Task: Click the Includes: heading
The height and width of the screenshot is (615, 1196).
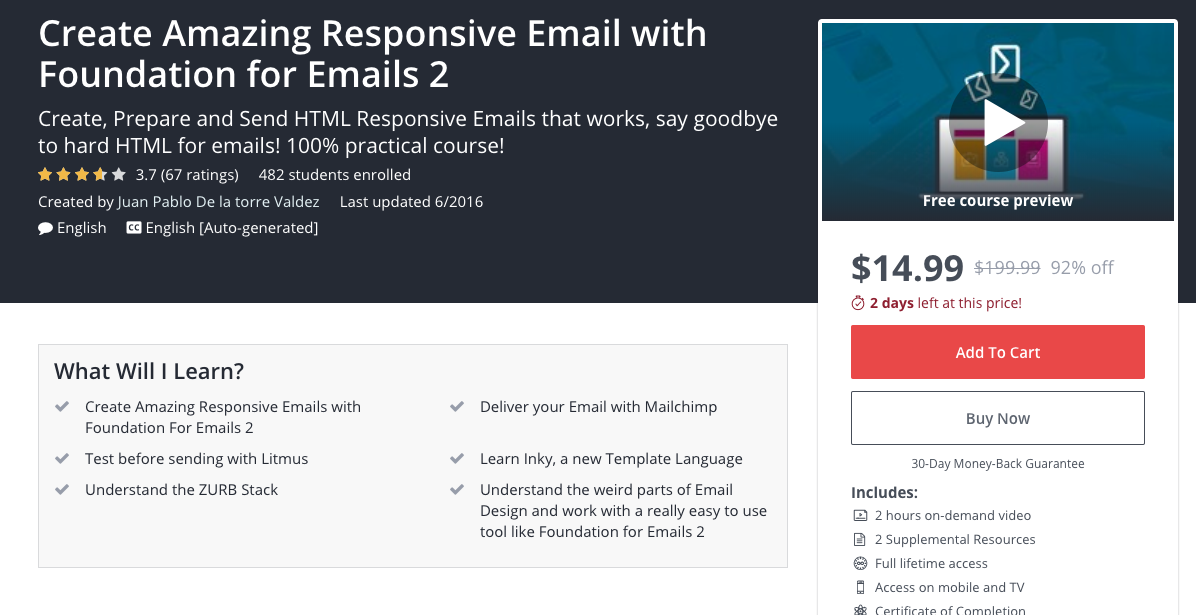Action: [x=884, y=492]
